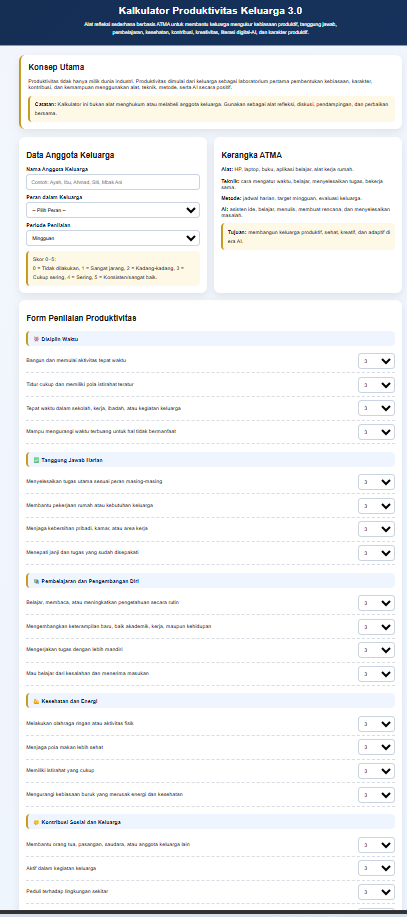Open score dropdown for Bangun dan memulai aktivitas tepat waktu

tap(376, 361)
